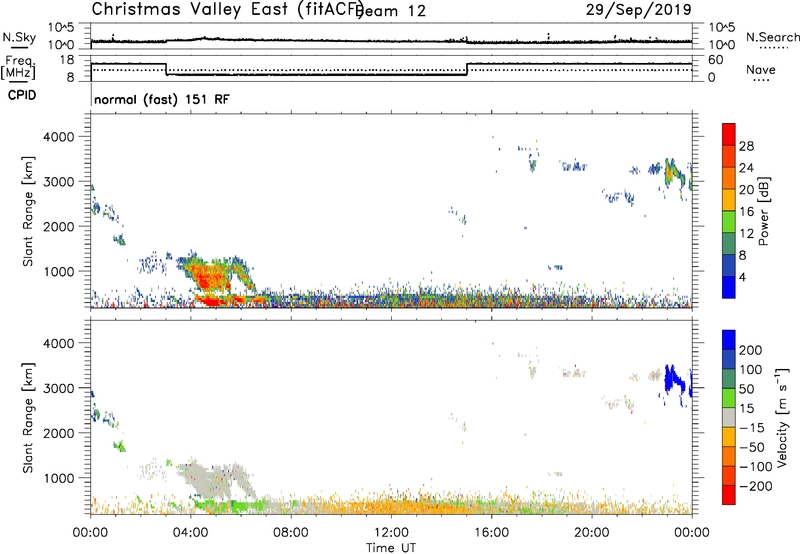Click the title "Christmas Valley East (fitACF)"

(x=228, y=9)
